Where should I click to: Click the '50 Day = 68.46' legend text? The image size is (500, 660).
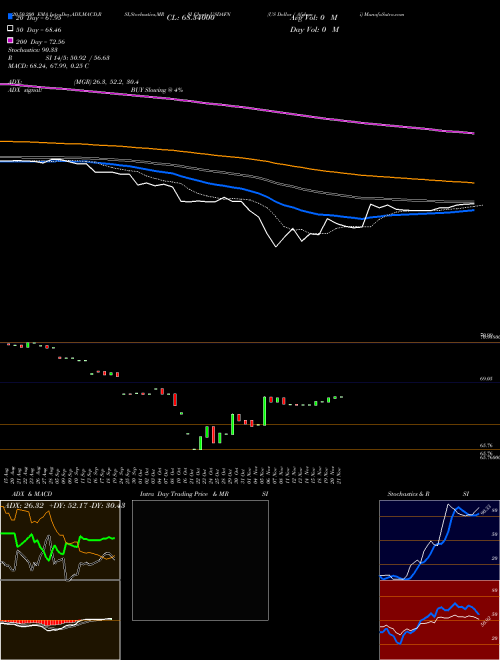point(38,30)
